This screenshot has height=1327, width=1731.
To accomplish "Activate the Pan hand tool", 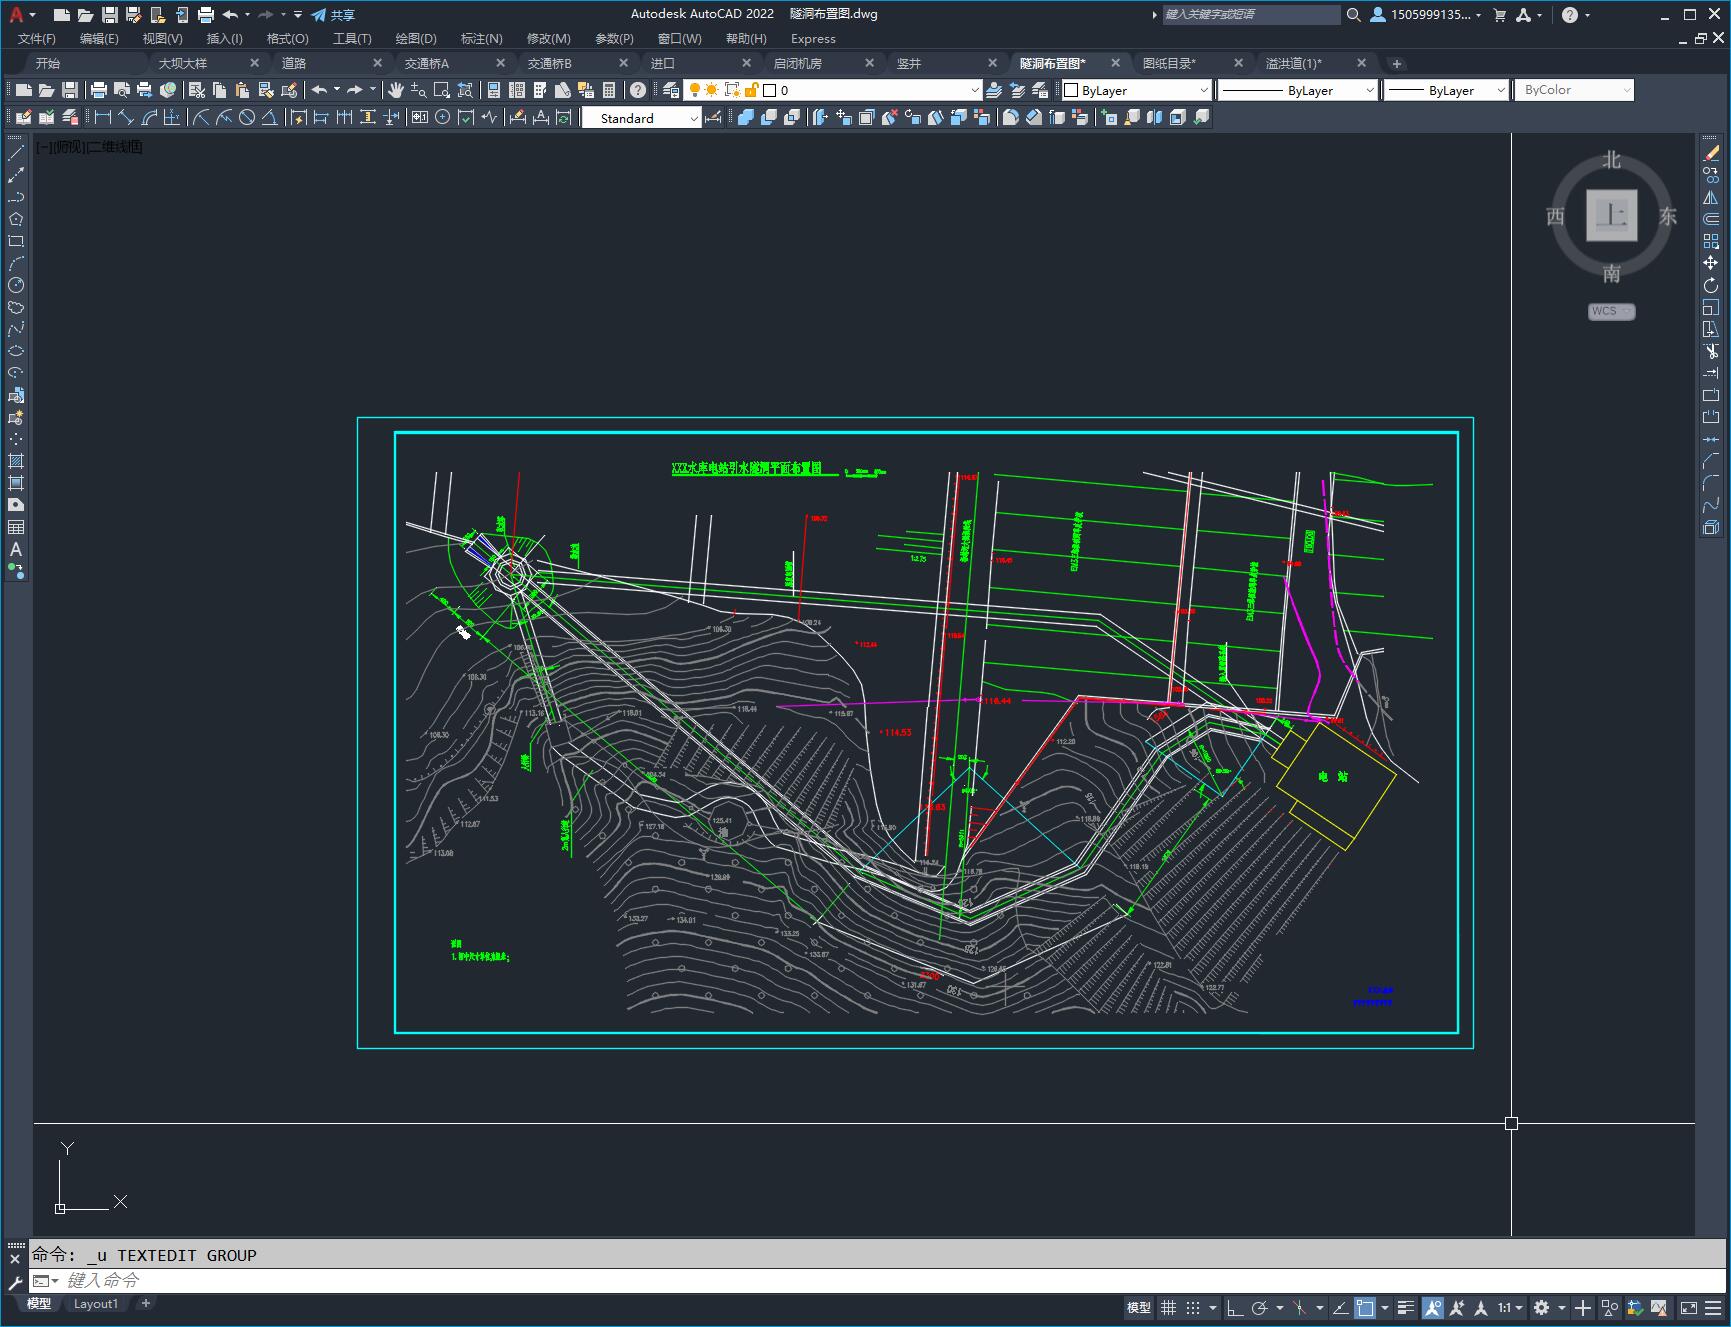I will pos(395,90).
